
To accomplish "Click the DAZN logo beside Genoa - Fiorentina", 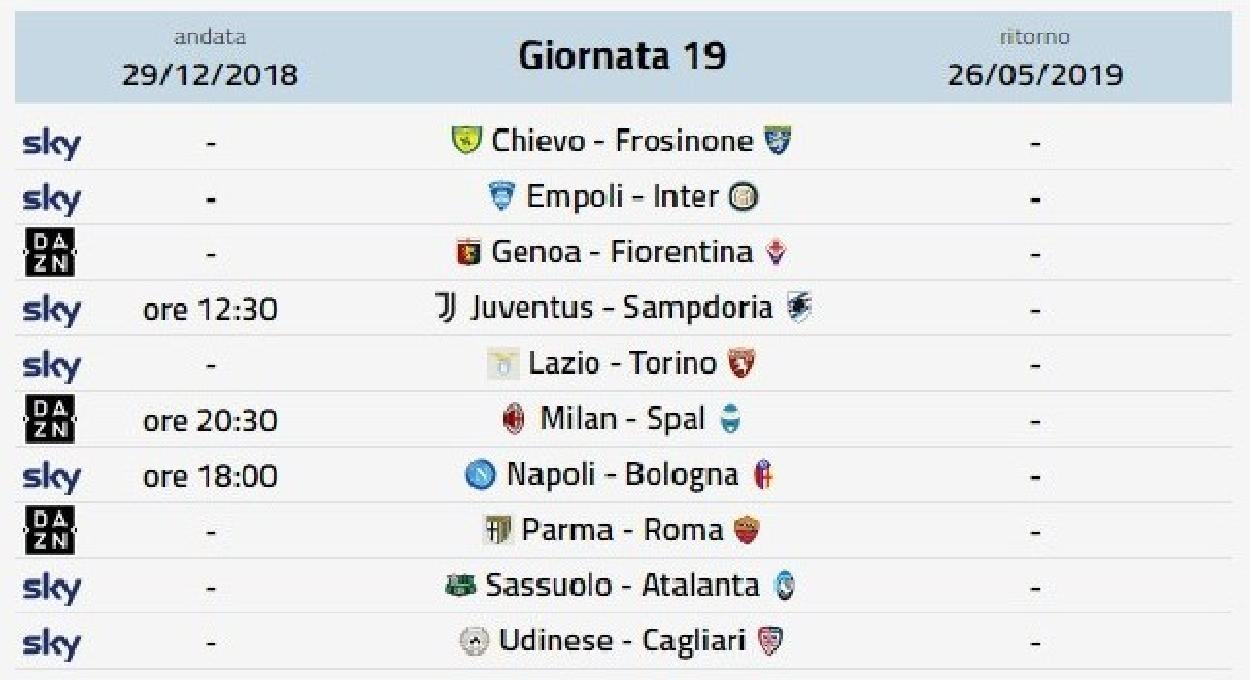I will [x=49, y=253].
